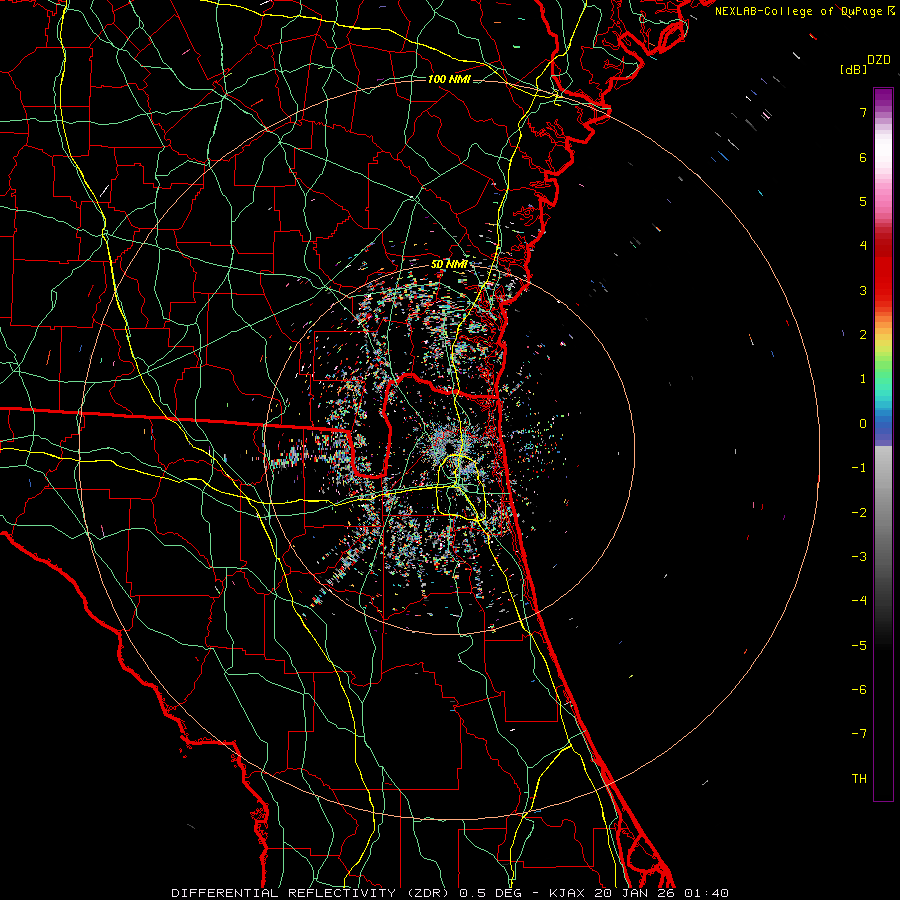This screenshot has width=900, height=900.
Task: Click the -2 value on color scale
Action: click(x=859, y=513)
